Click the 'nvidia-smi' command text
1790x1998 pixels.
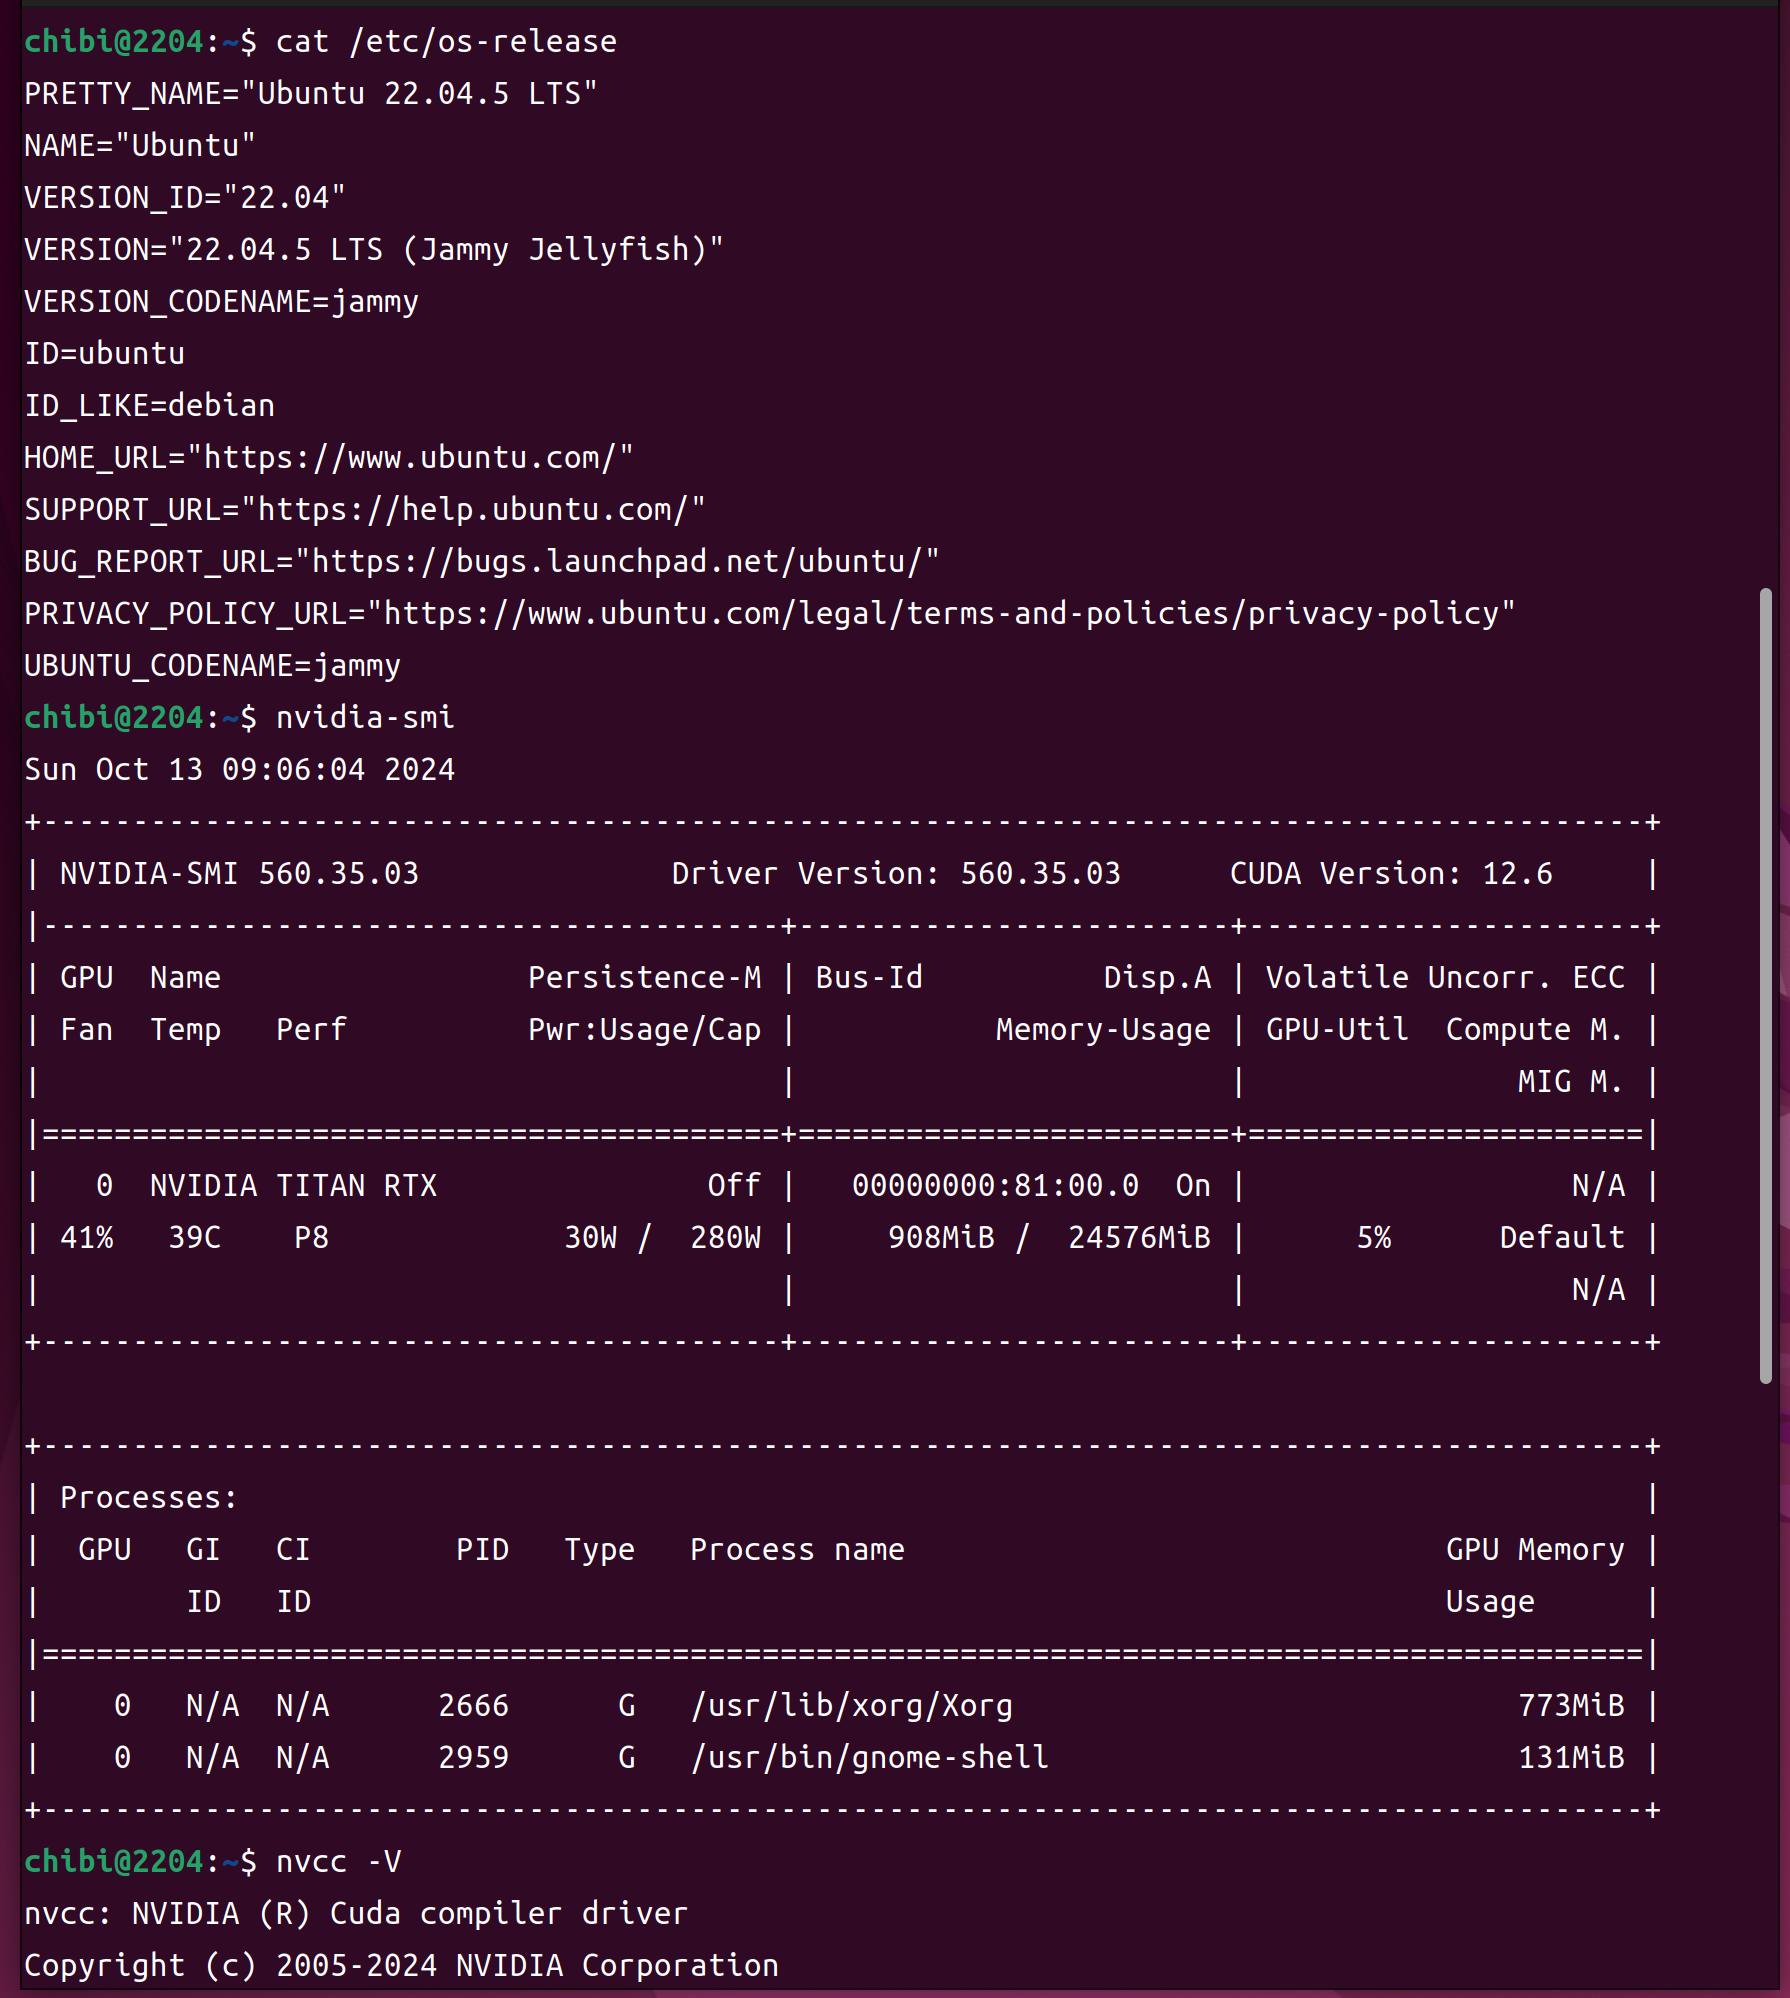(x=365, y=718)
